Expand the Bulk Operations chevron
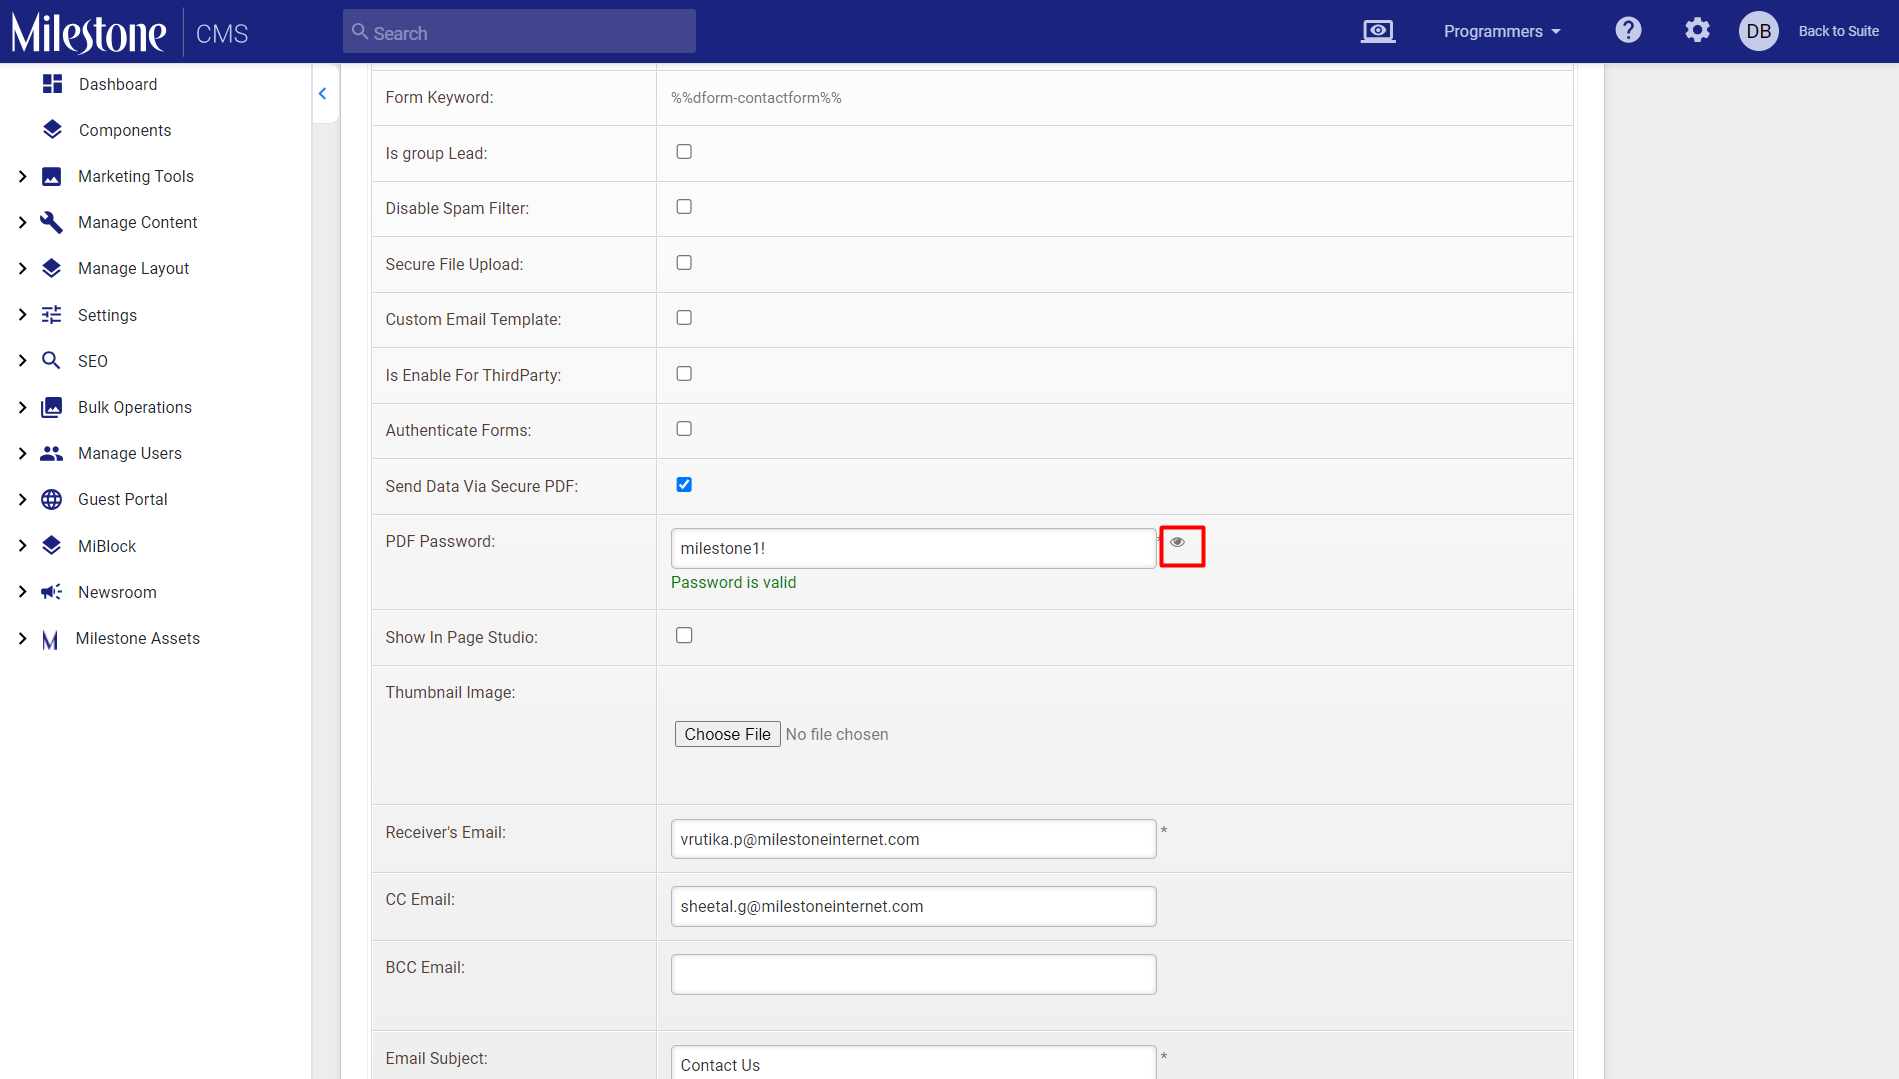1899x1079 pixels. (x=22, y=407)
